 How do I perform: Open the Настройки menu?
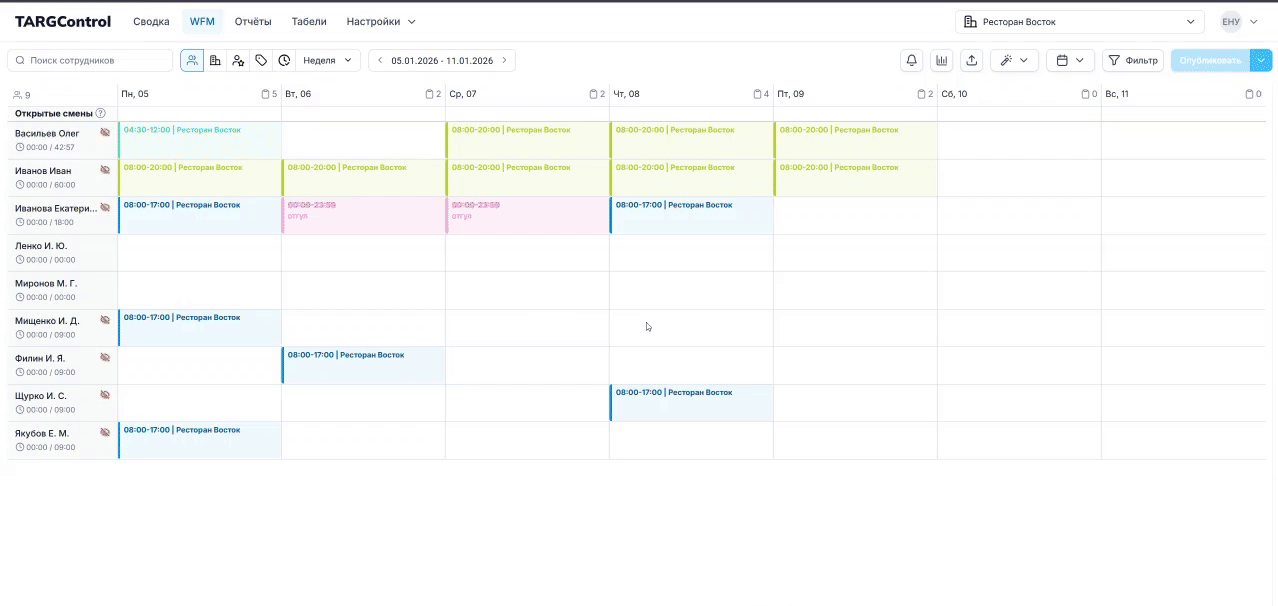pos(380,21)
